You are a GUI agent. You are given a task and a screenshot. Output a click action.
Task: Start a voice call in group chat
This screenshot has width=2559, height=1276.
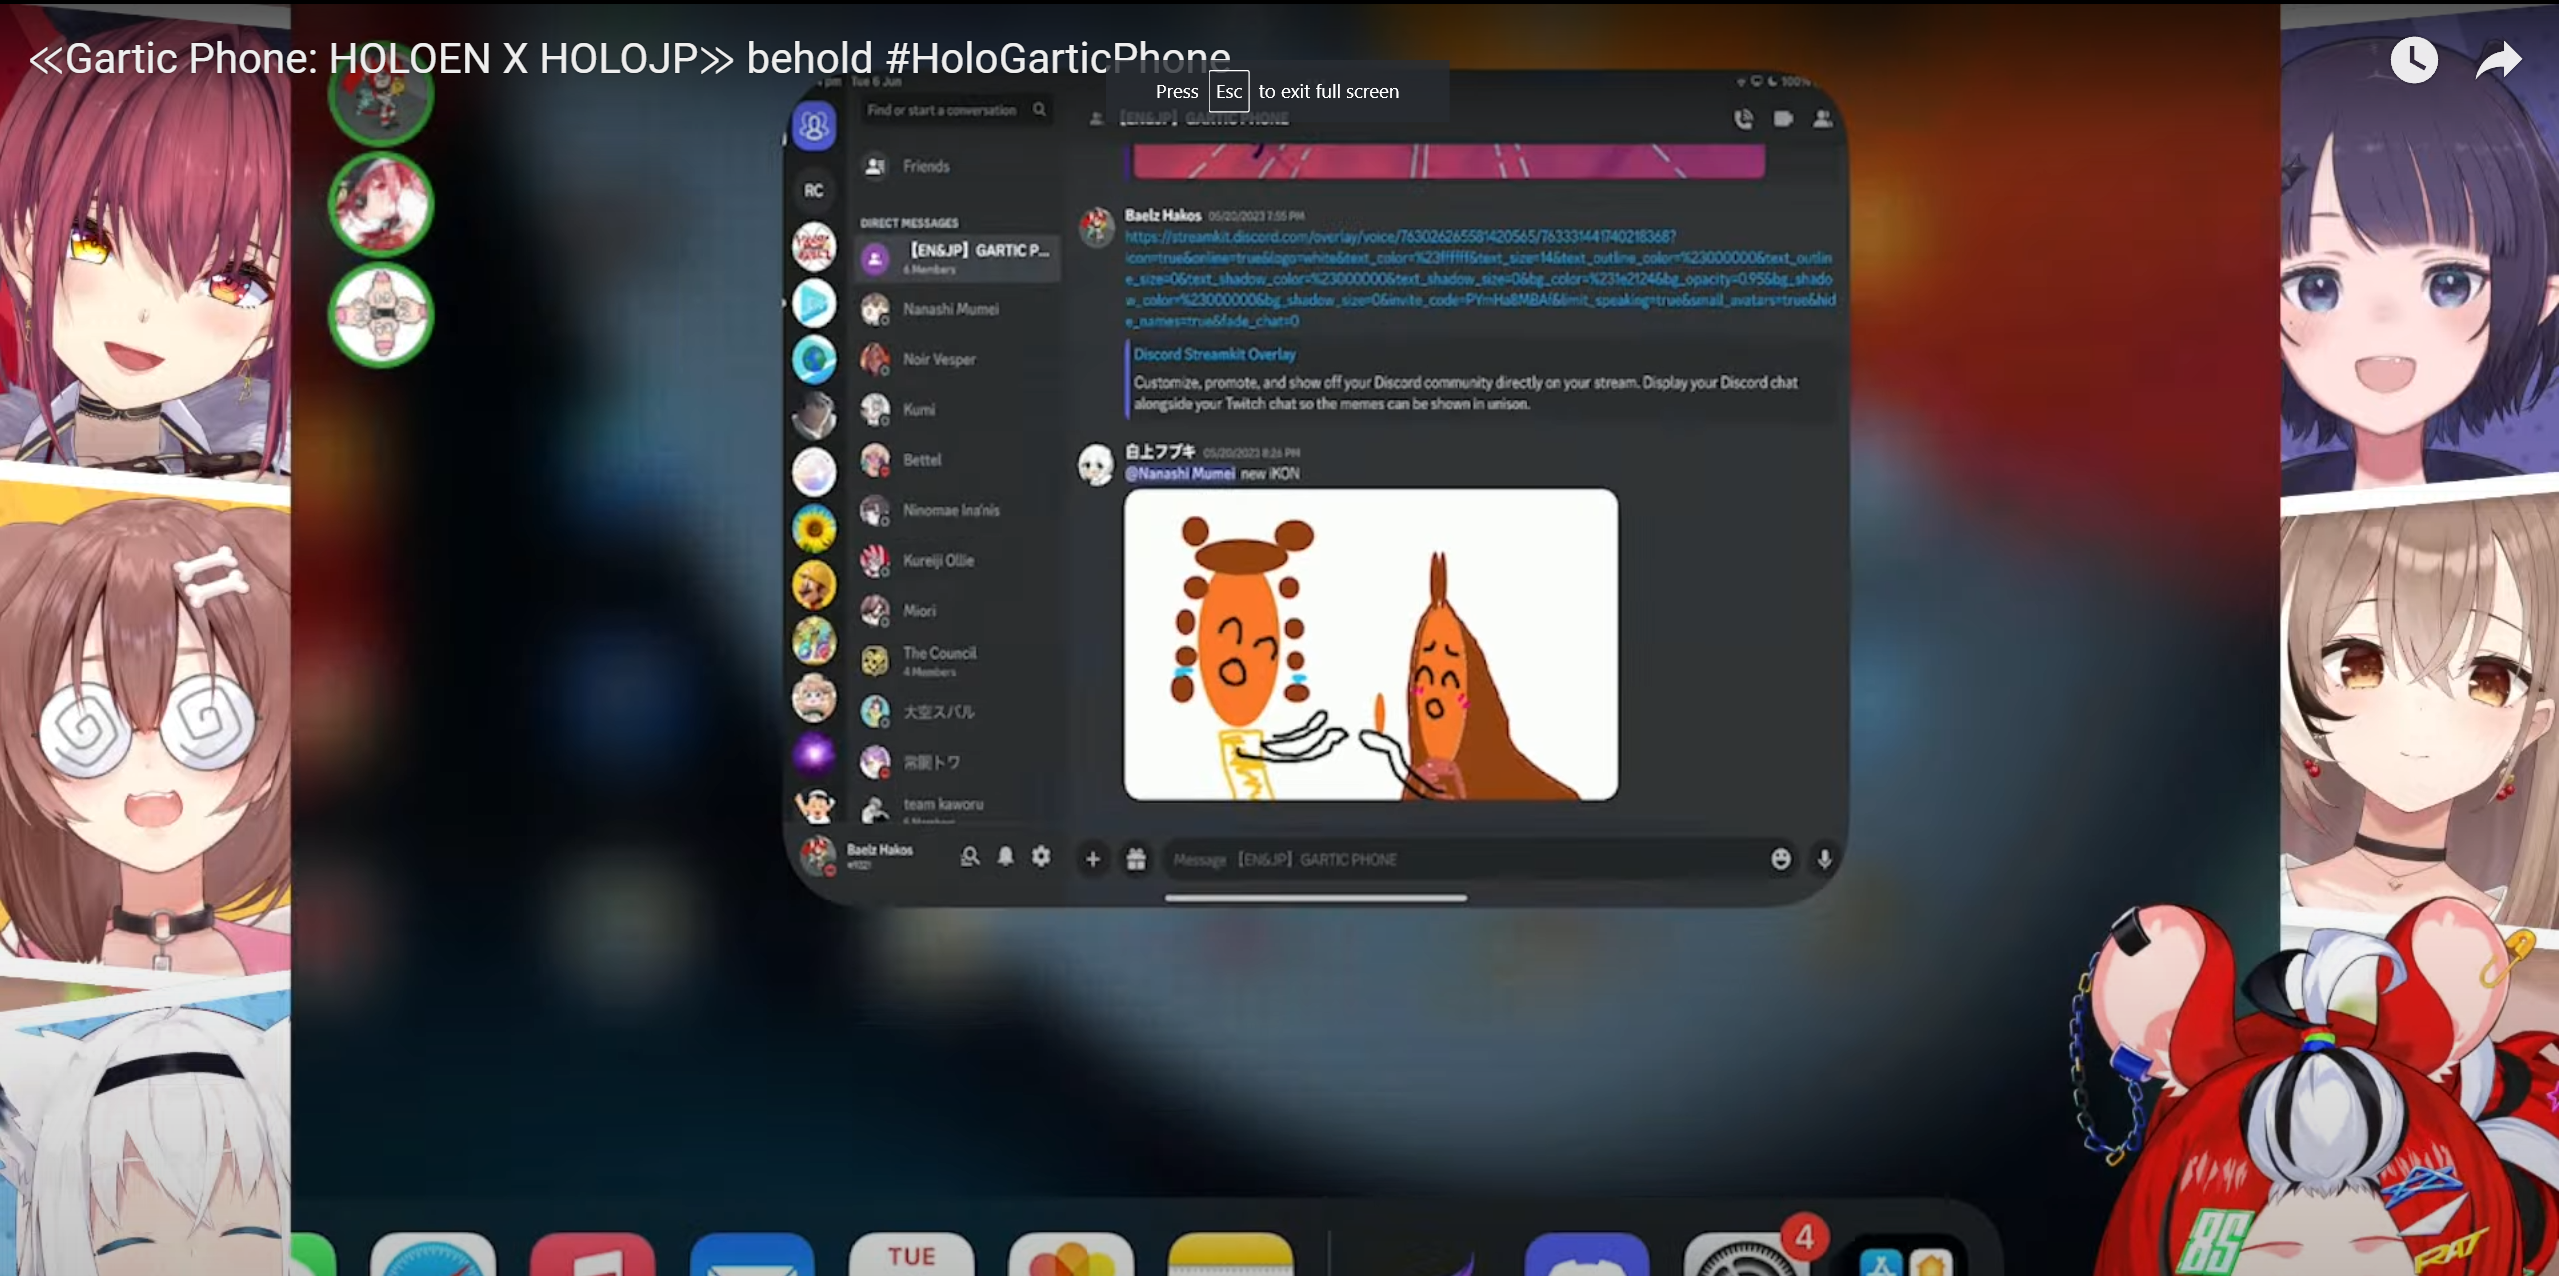pyautogui.click(x=1743, y=119)
